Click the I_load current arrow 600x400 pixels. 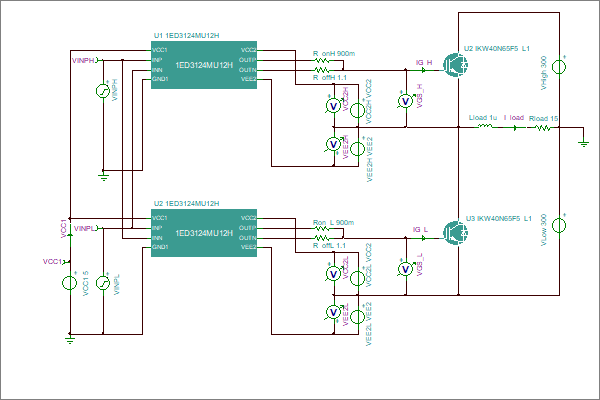pyautogui.click(x=514, y=127)
